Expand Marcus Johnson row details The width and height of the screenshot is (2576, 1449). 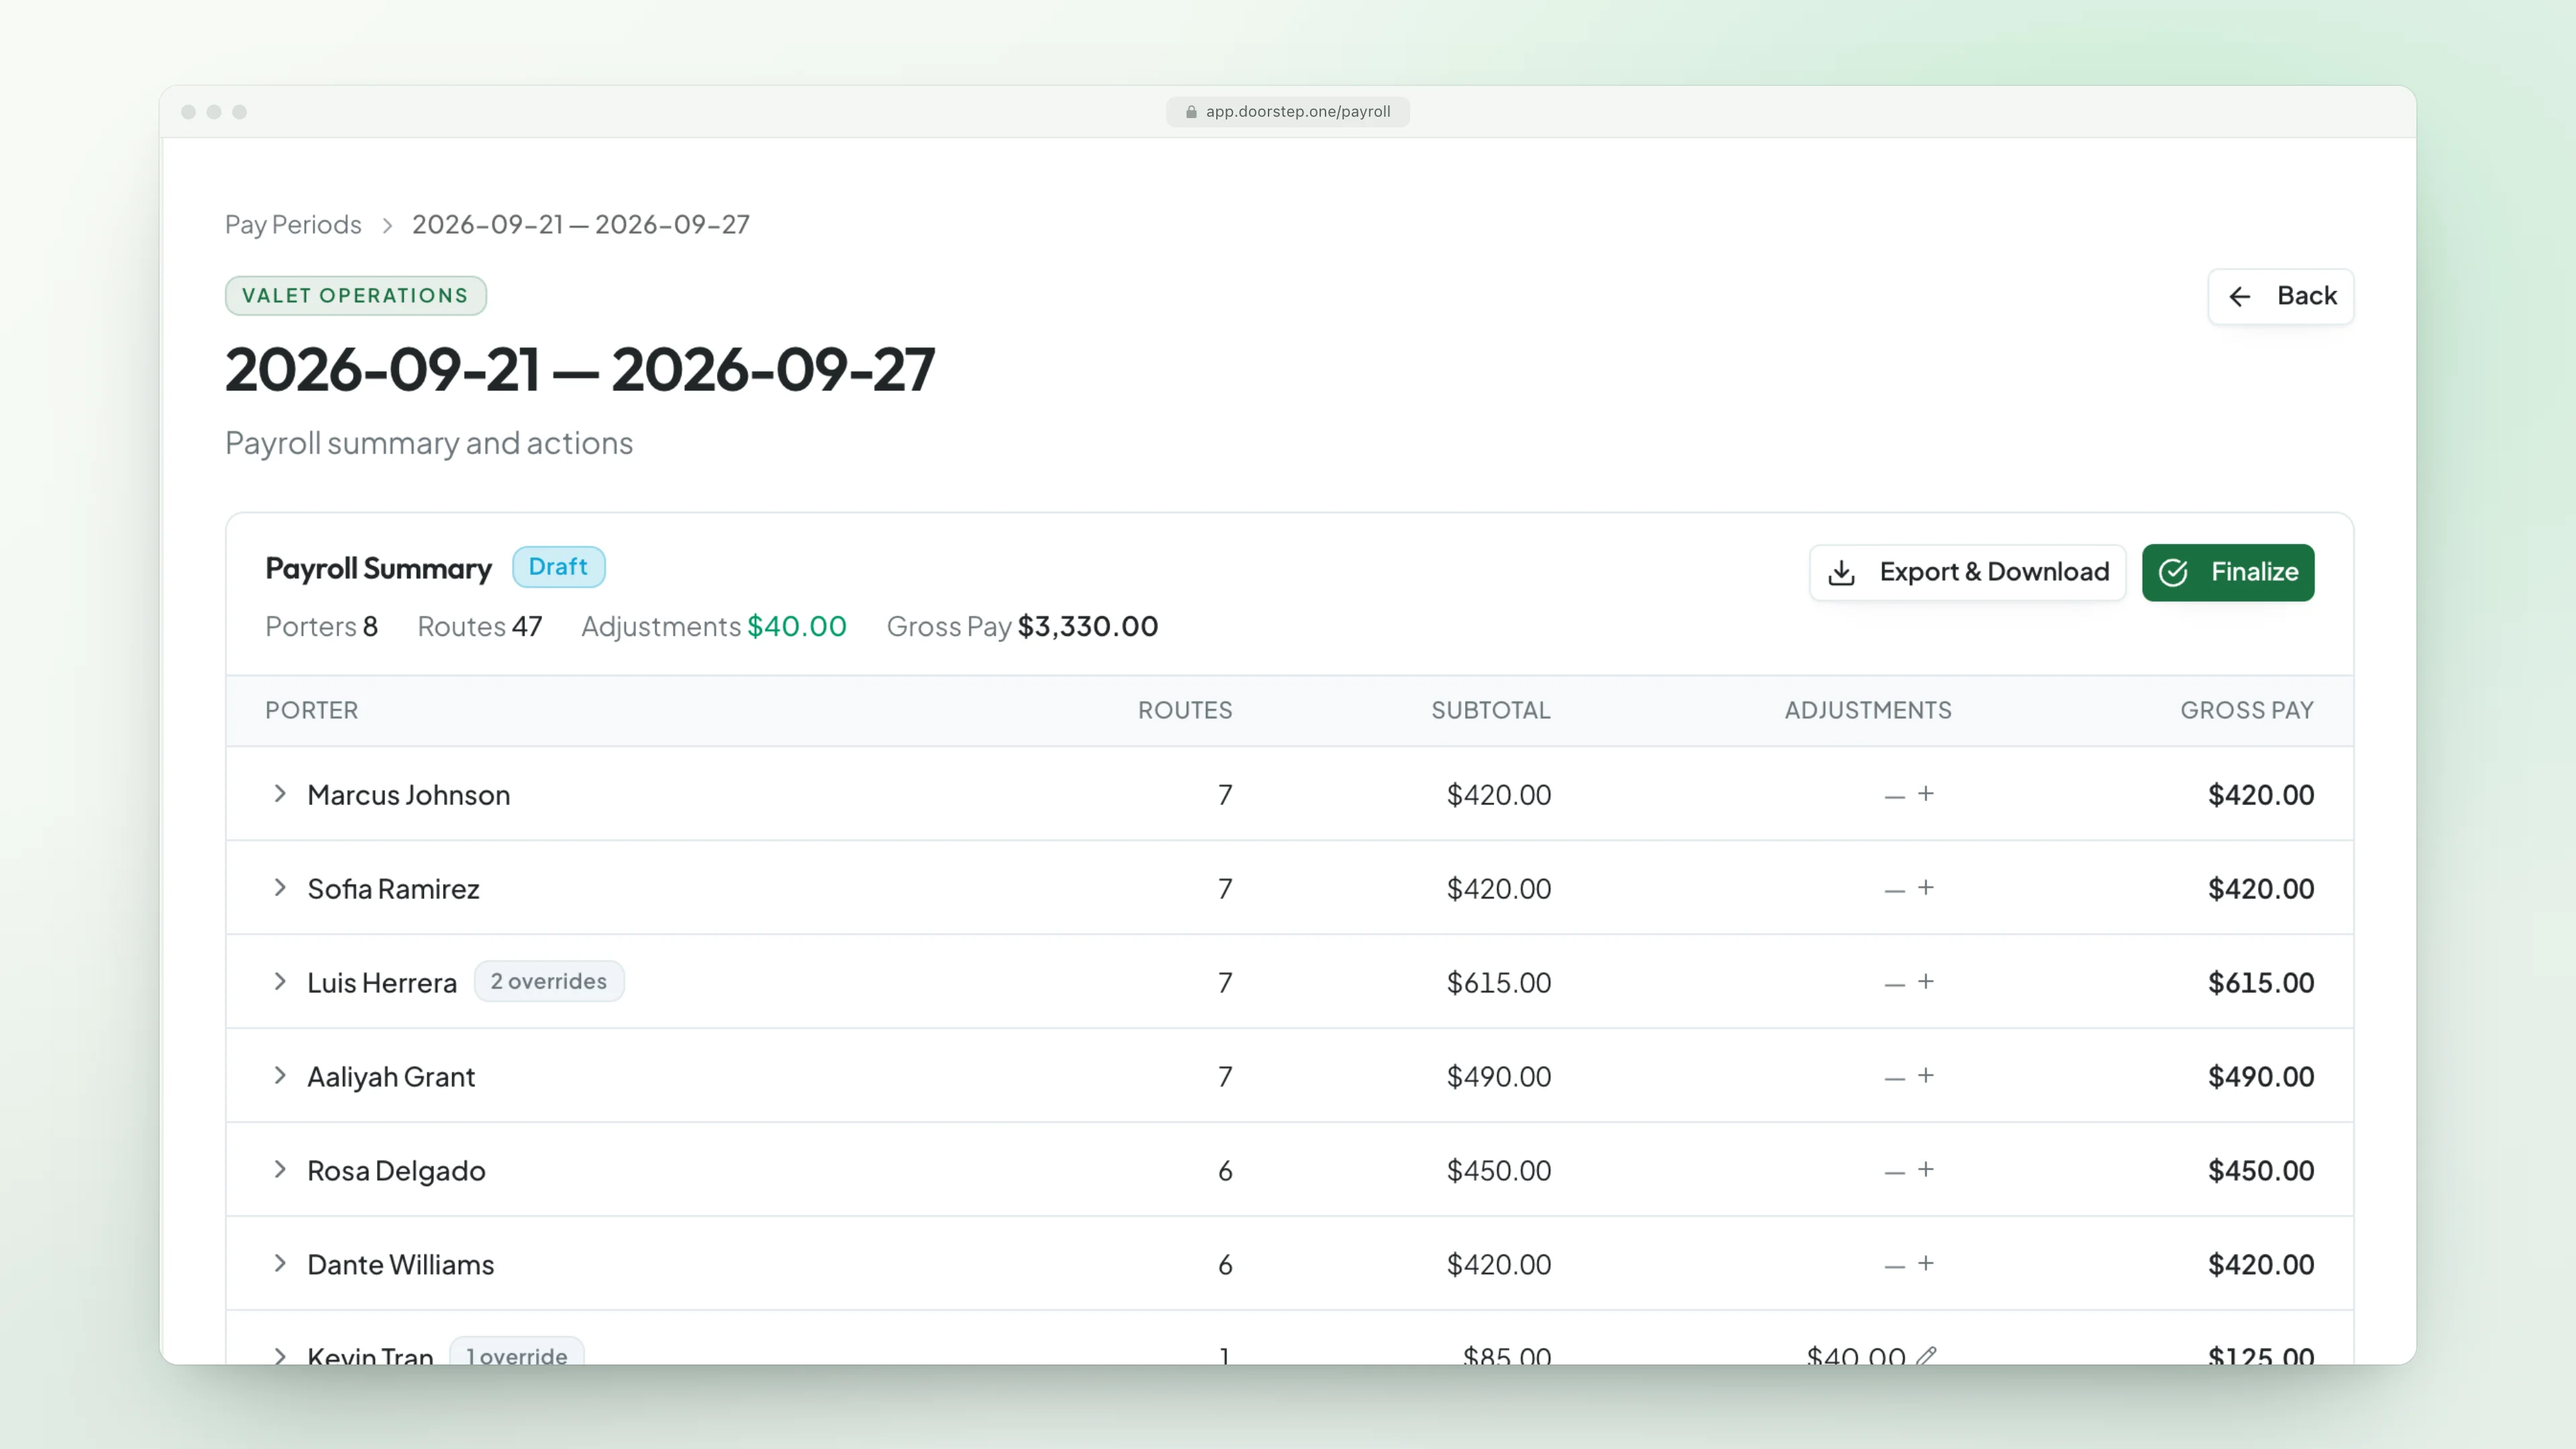coord(280,794)
